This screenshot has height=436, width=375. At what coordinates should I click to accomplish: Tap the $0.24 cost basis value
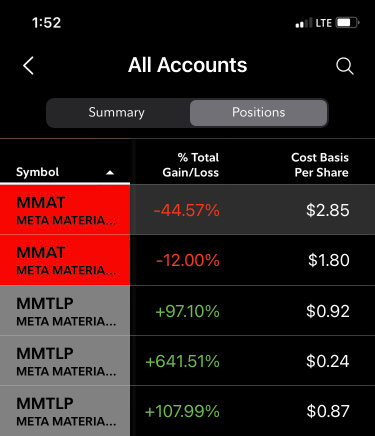(x=328, y=361)
